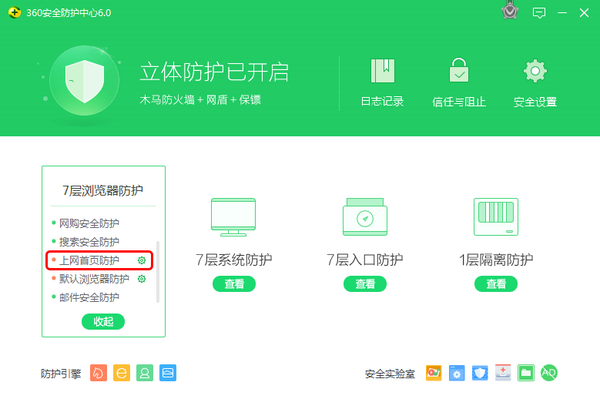Open settings gear beside 默认浏览器防护

(x=142, y=279)
